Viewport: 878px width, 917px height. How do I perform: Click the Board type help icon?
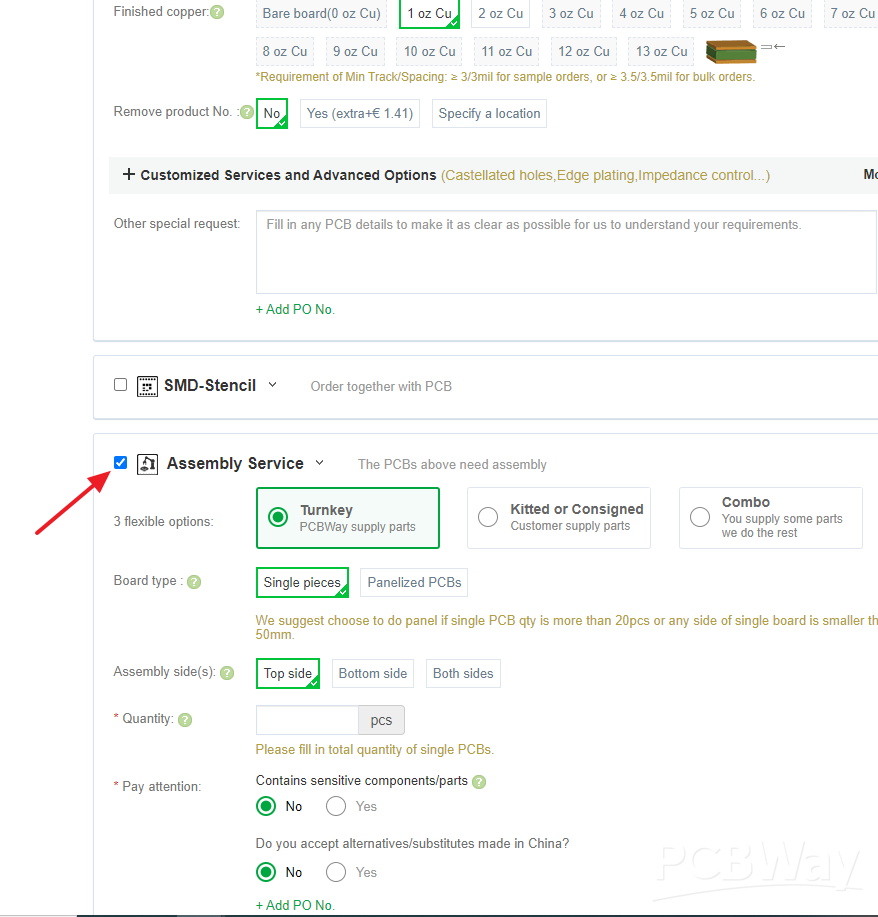coord(193,581)
